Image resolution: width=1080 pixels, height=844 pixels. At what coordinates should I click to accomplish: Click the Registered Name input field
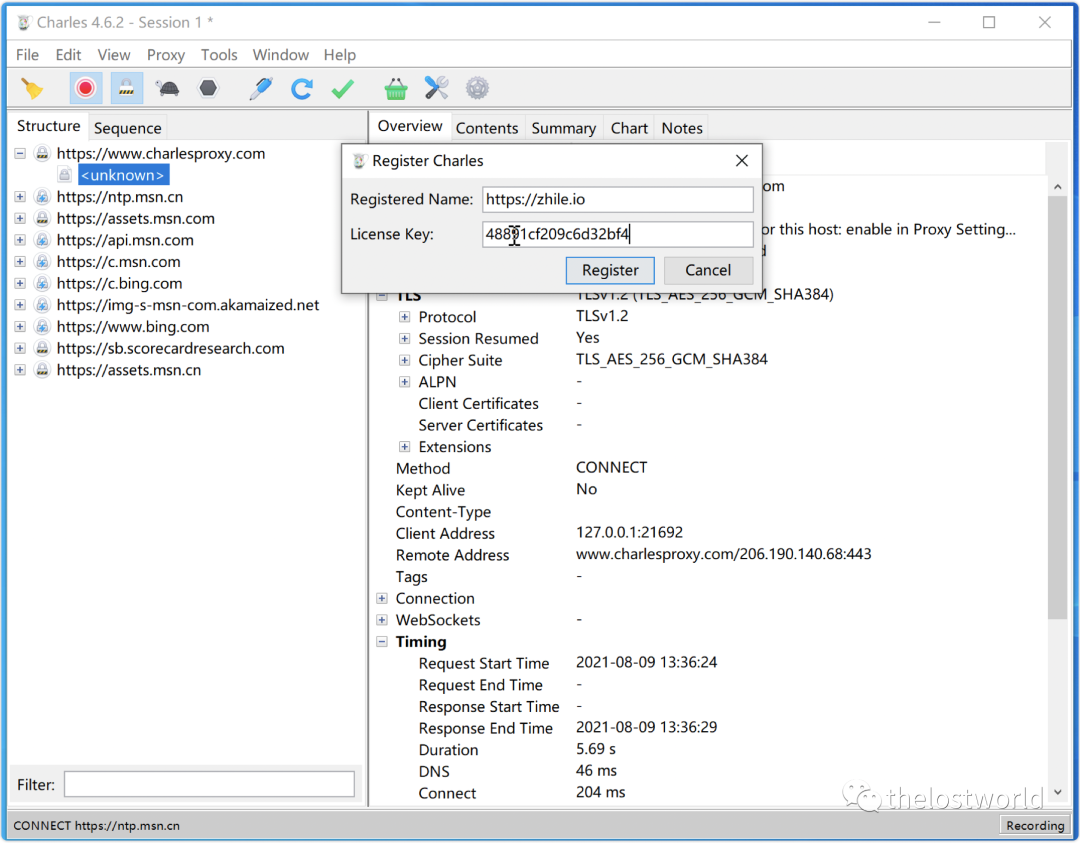pyautogui.click(x=617, y=199)
